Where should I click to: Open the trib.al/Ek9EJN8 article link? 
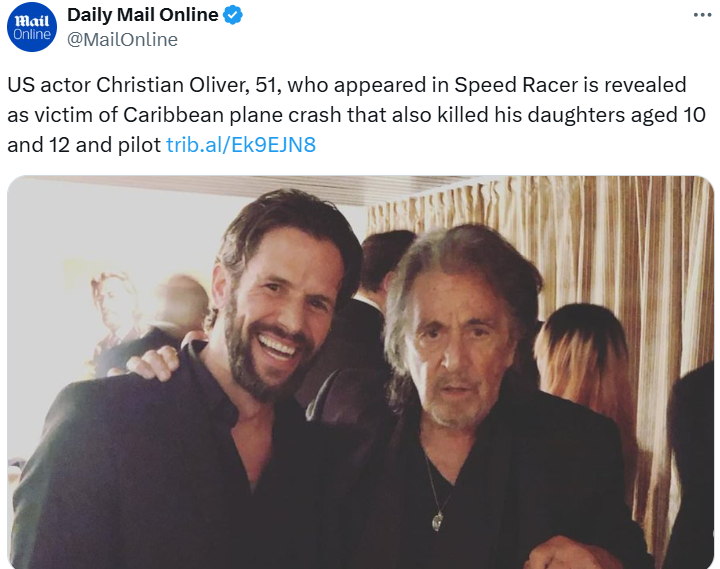(240, 144)
